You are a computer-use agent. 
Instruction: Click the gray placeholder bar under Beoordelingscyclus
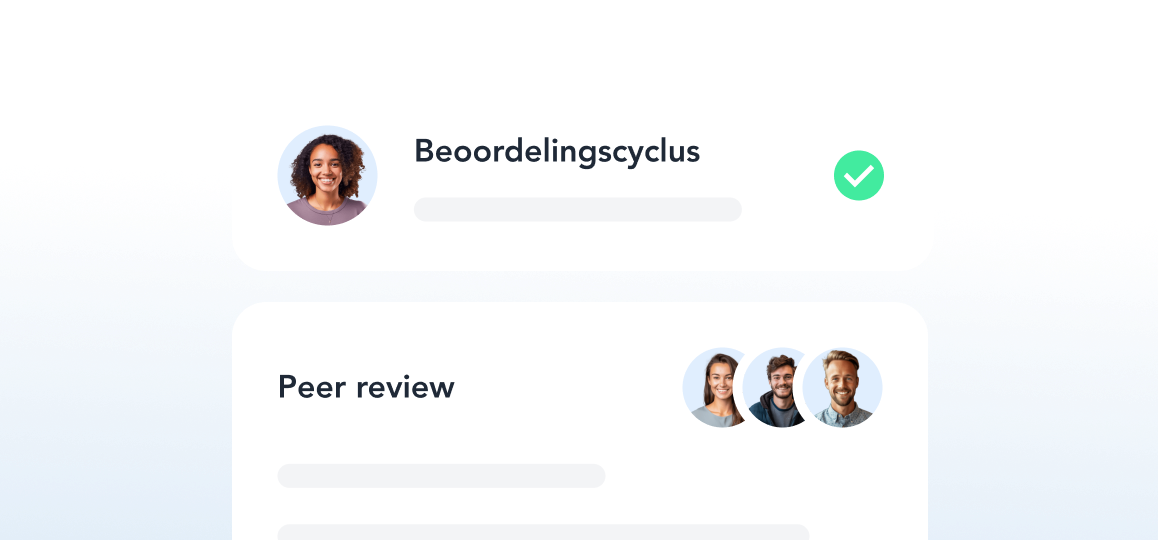pyautogui.click(x=578, y=209)
